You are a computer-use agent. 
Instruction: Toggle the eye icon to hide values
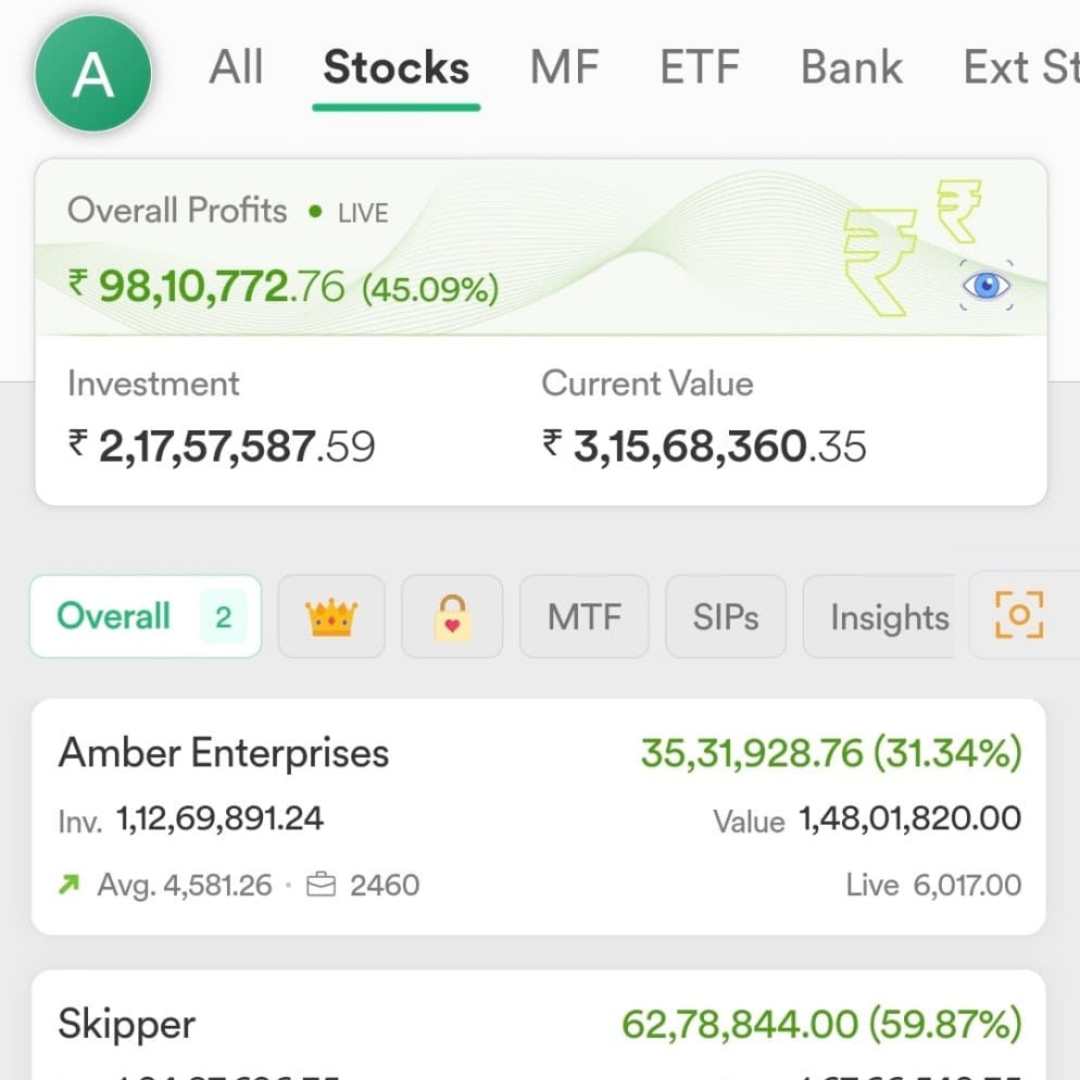pyautogui.click(x=986, y=285)
